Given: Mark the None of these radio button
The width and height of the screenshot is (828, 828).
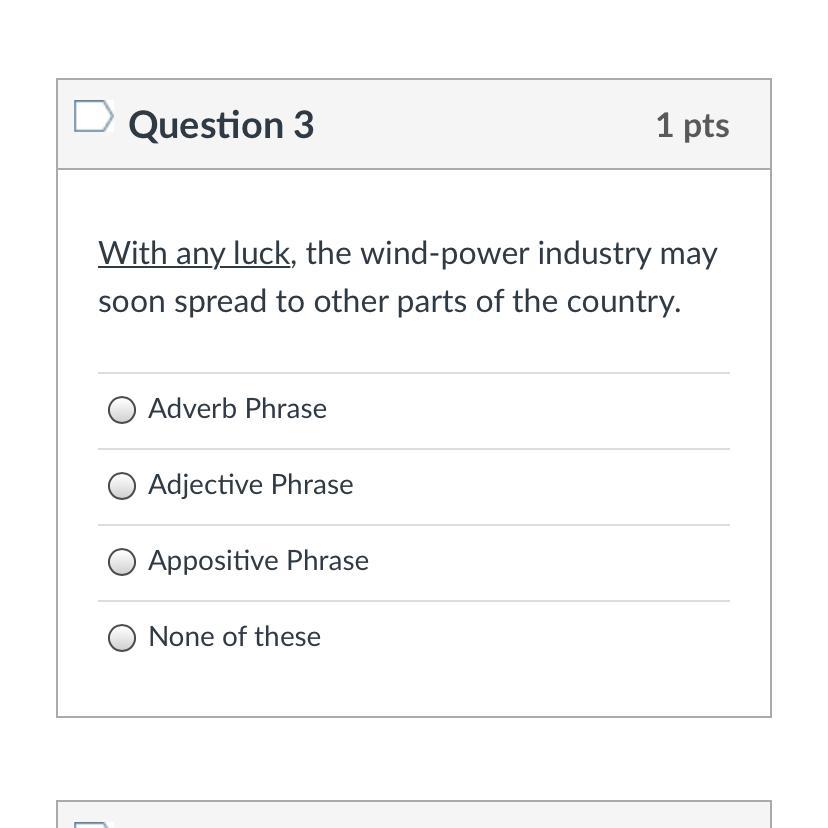Looking at the screenshot, I should tap(122, 638).
